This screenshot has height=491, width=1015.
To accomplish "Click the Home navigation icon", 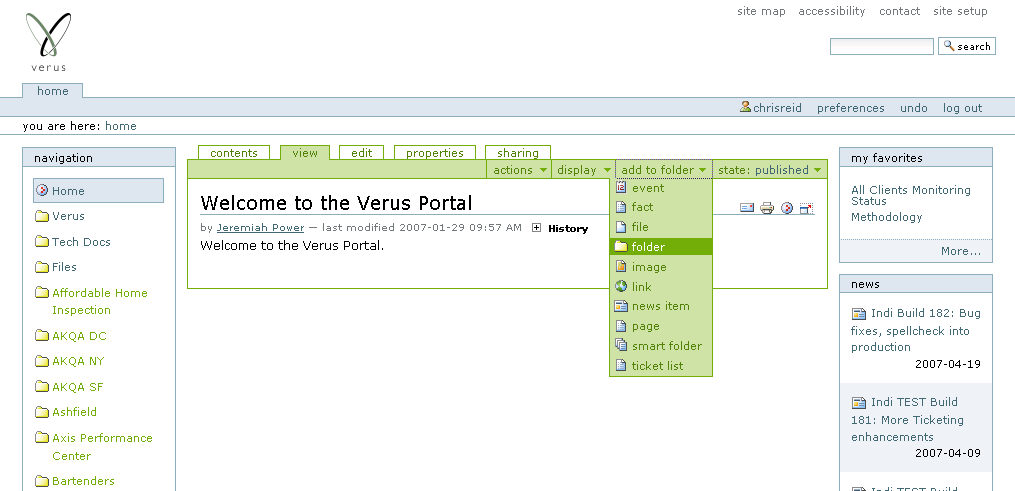I will click(x=42, y=191).
